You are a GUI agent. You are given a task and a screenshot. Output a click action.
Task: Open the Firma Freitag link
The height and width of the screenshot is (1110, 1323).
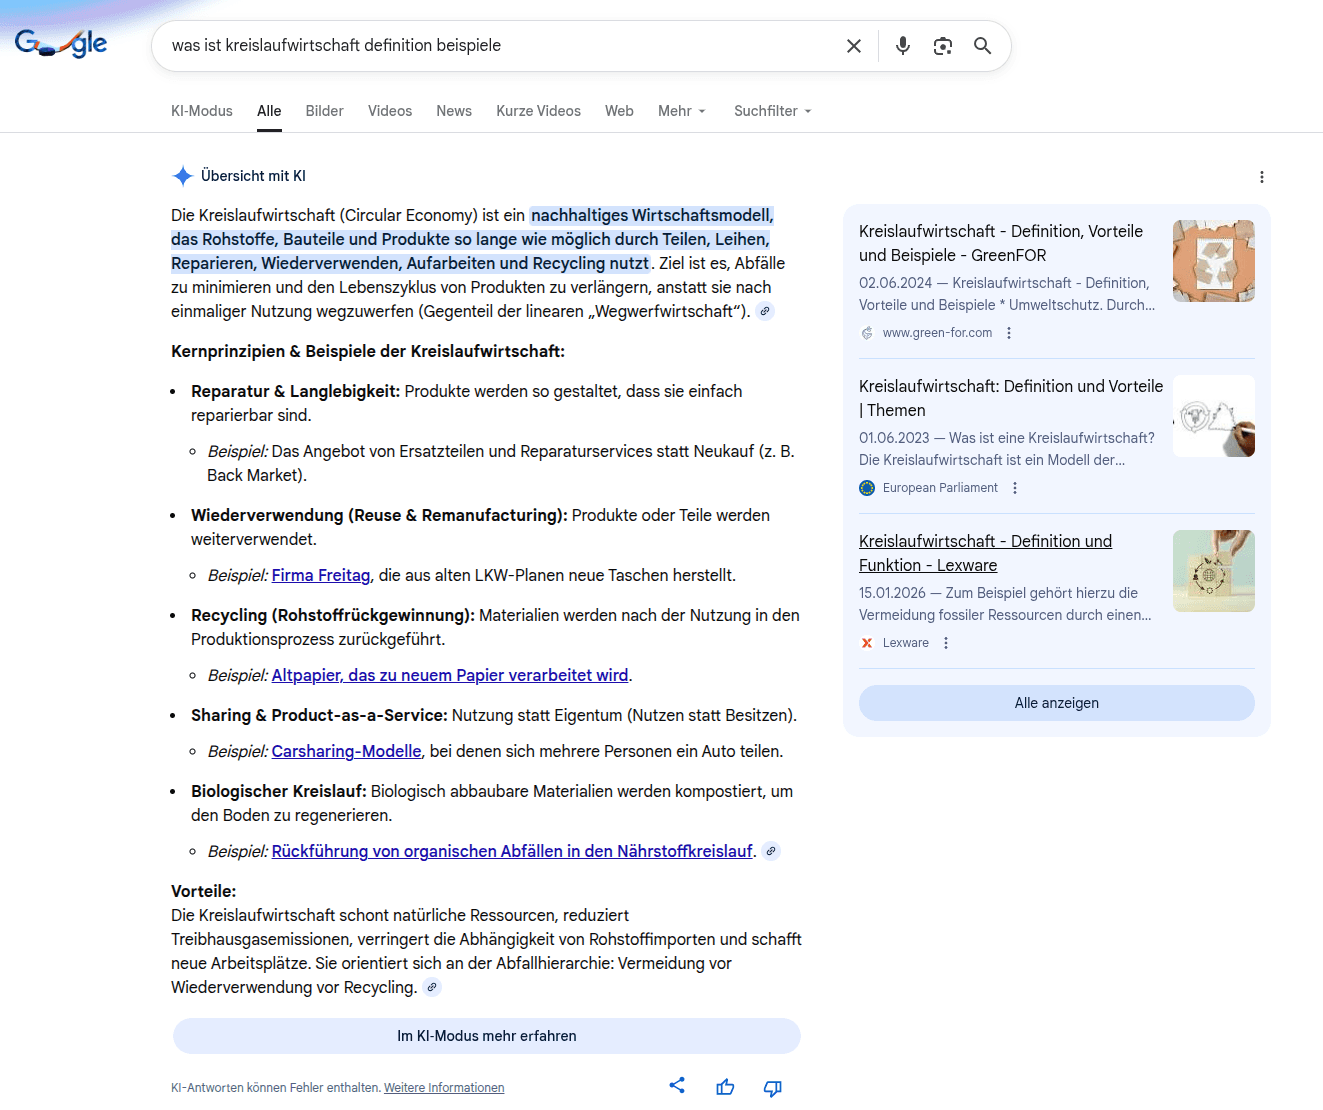pyautogui.click(x=320, y=575)
